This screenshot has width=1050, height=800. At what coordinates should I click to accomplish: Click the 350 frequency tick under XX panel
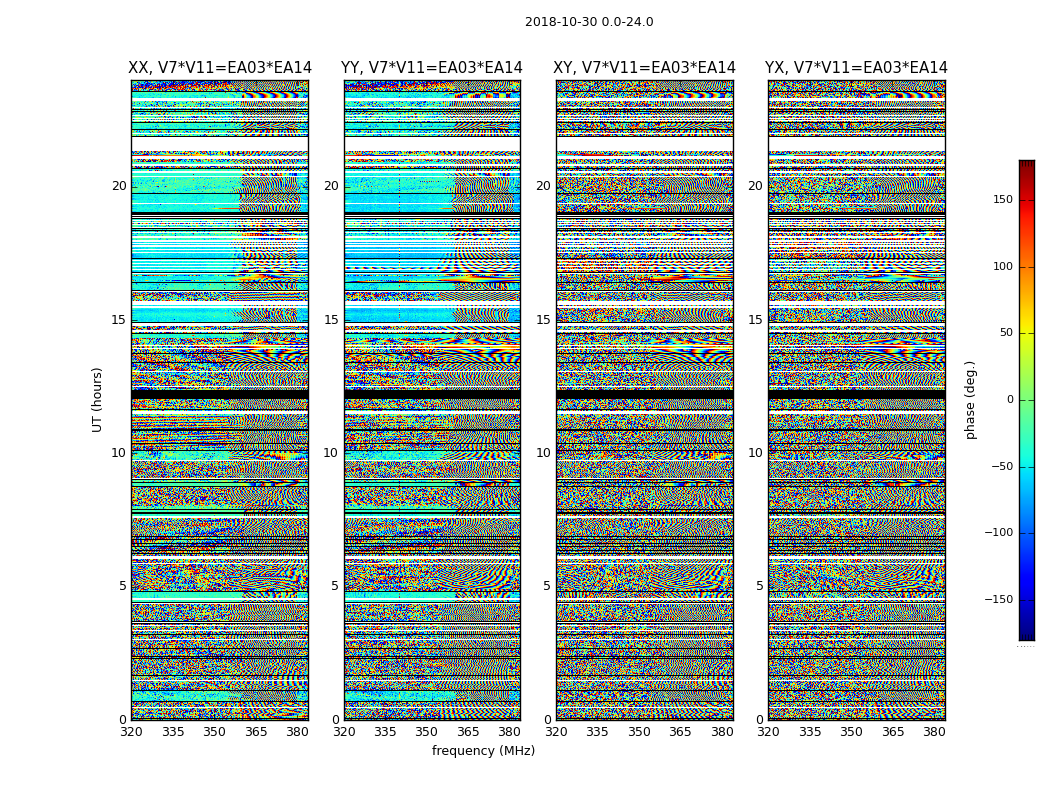[214, 732]
